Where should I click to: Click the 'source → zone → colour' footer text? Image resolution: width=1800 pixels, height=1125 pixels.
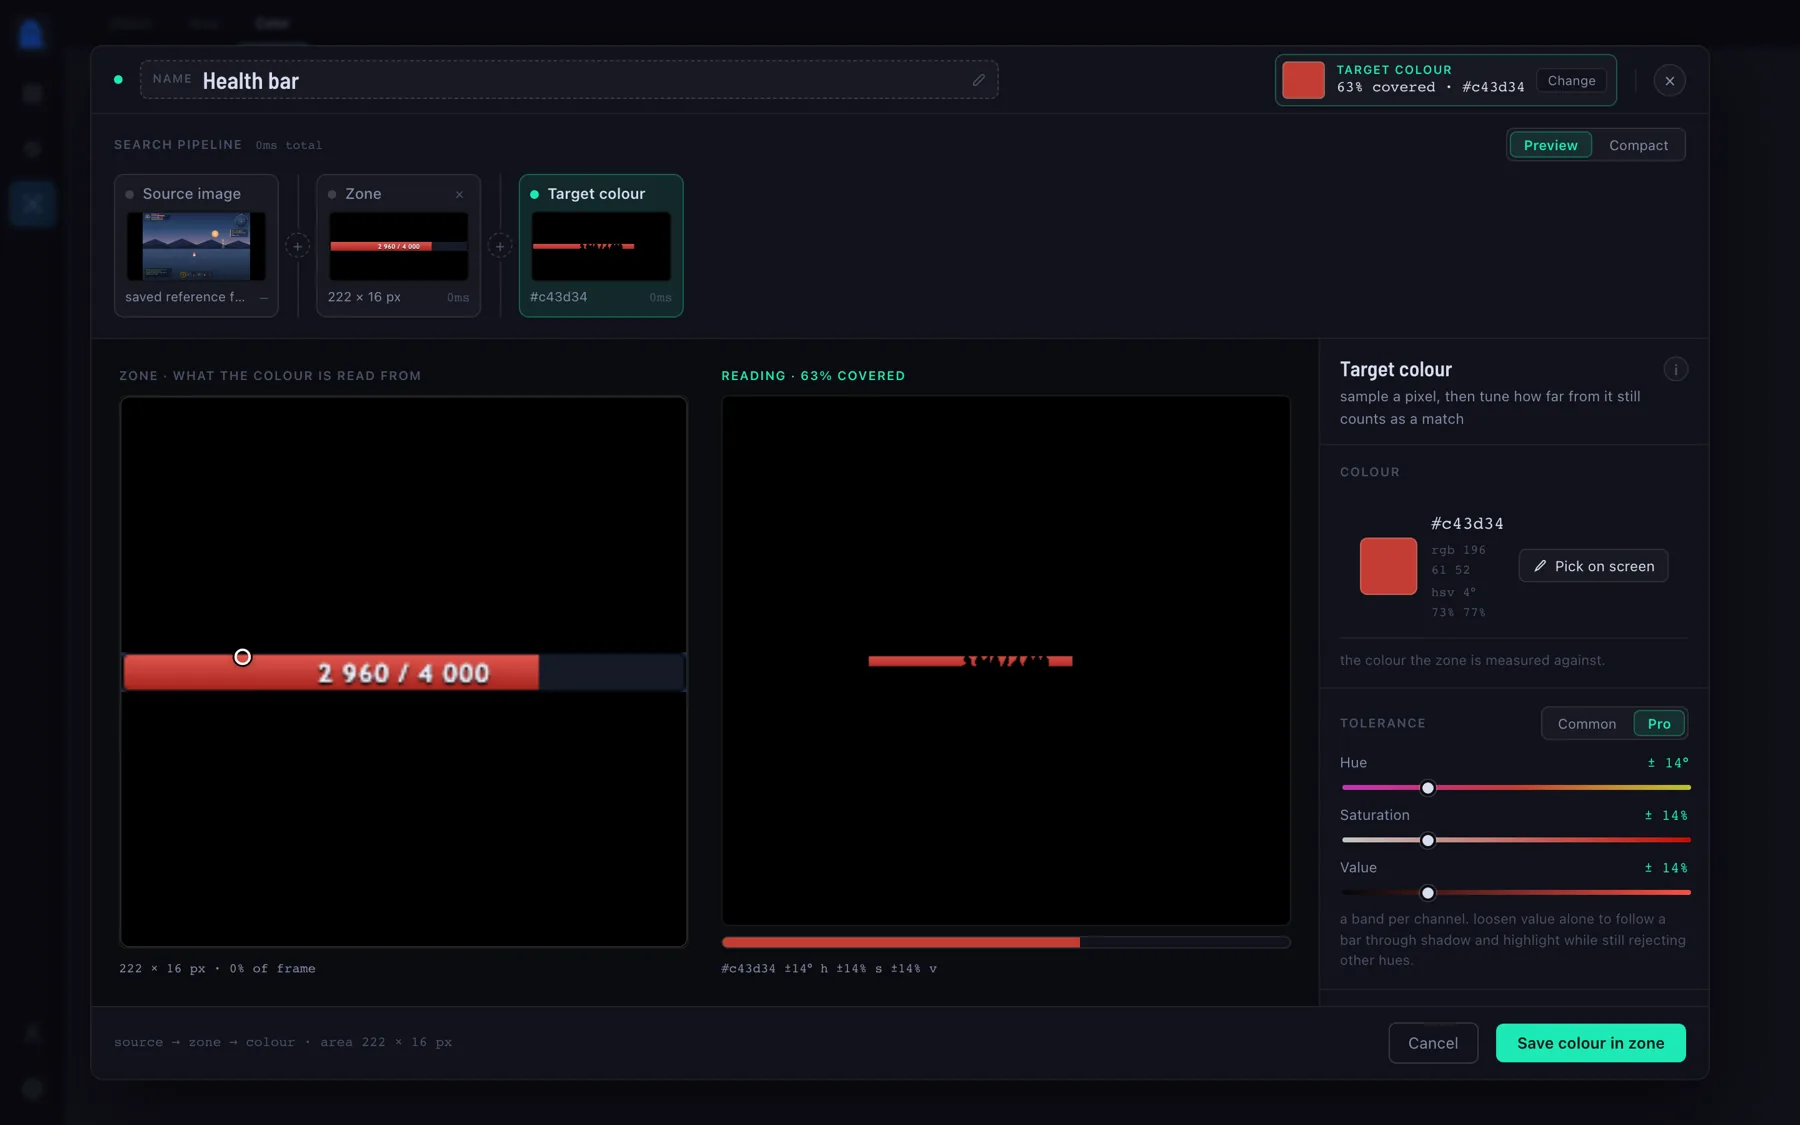pos(204,1043)
